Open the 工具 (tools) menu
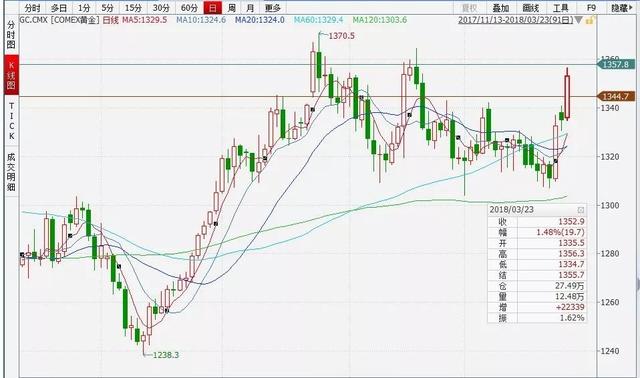The width and height of the screenshot is (640, 378). tap(560, 8)
